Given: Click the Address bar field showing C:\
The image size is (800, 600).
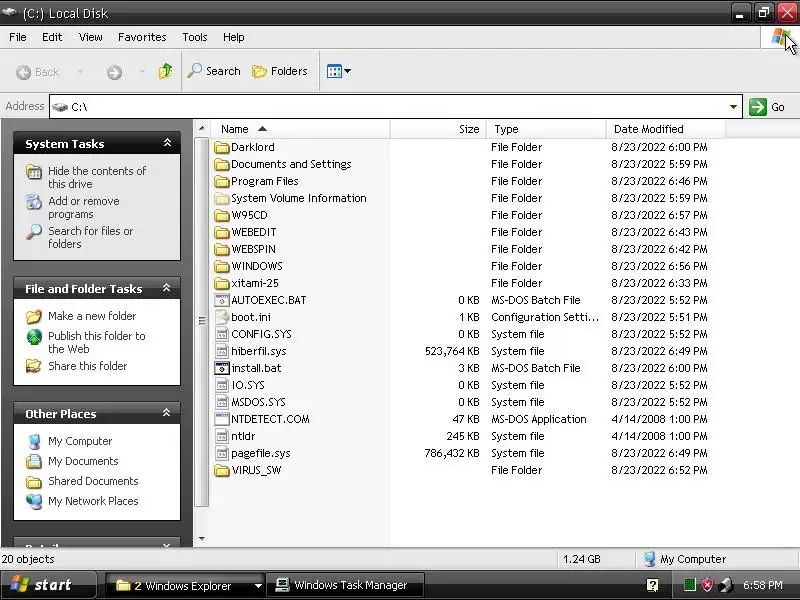Looking at the screenshot, I should (395, 107).
